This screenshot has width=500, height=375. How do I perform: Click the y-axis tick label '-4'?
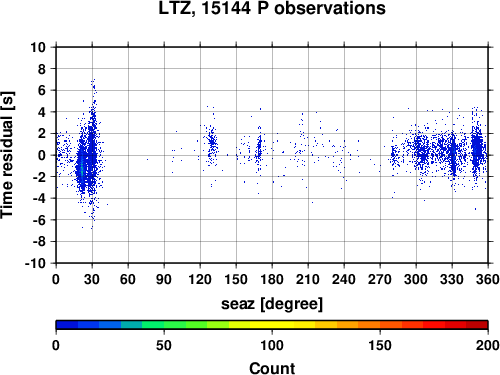[39, 198]
